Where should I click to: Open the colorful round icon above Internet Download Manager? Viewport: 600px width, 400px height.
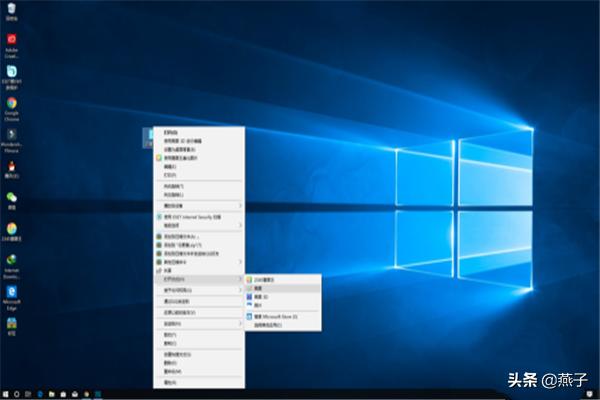(x=11, y=232)
